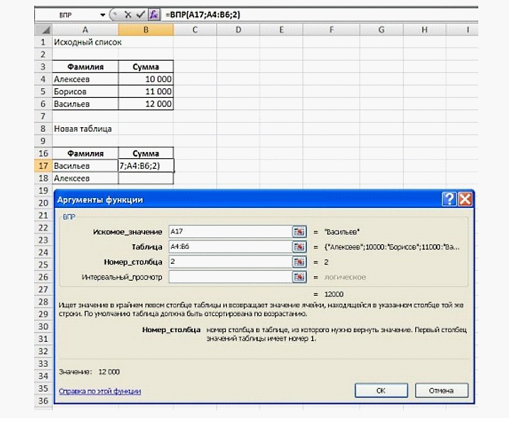509x429 pixels.
Task: Click the Отмена button
Action: point(441,390)
